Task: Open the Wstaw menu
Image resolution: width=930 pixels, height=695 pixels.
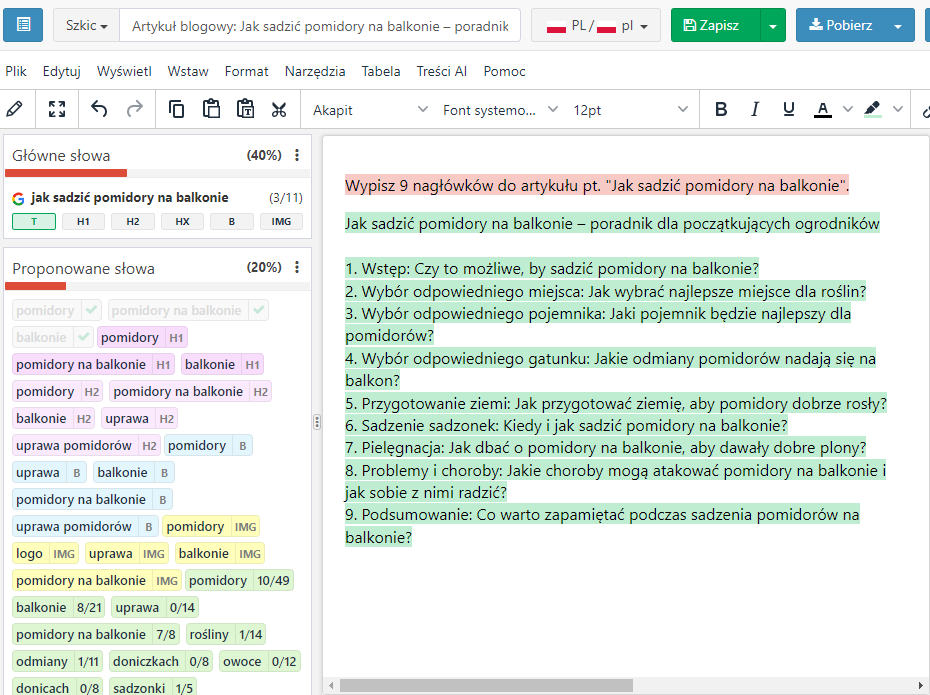Action: point(188,71)
